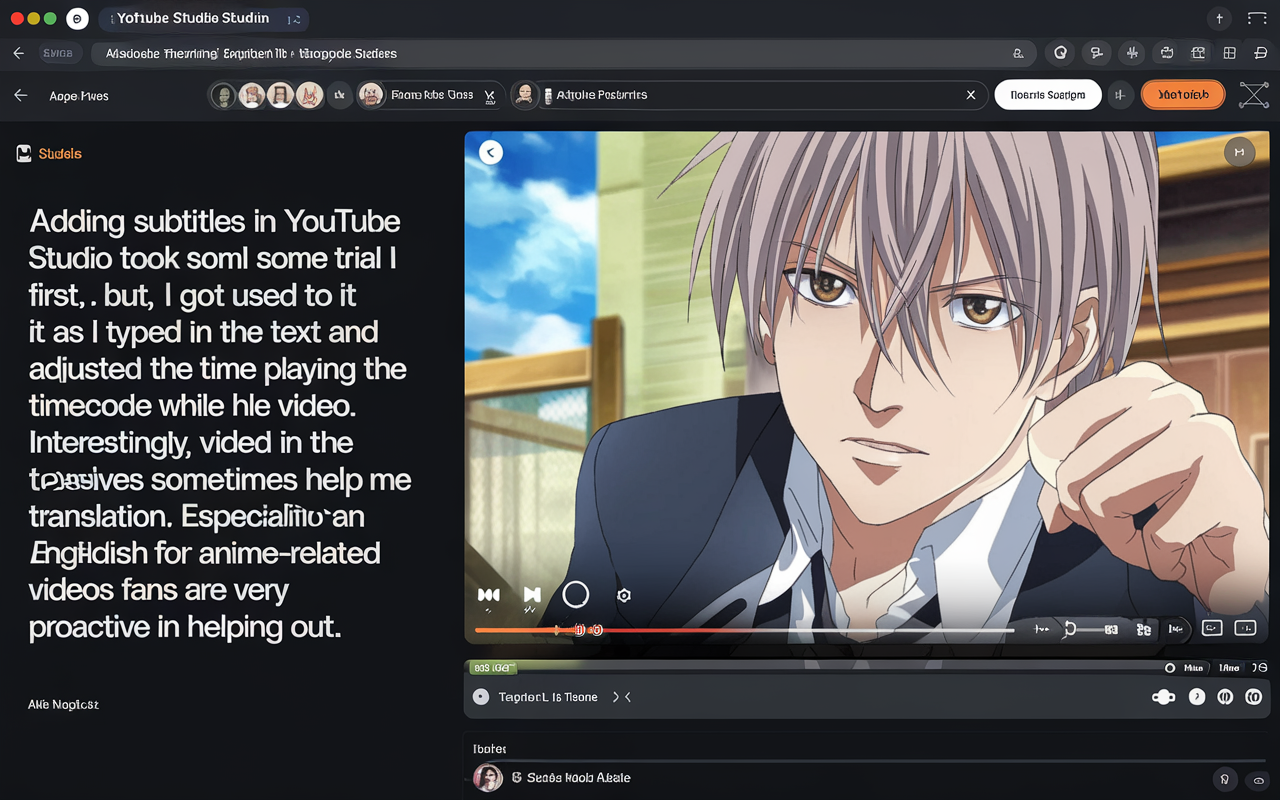Click the green timecode badge on the timeline
1280x800 pixels.
click(491, 667)
